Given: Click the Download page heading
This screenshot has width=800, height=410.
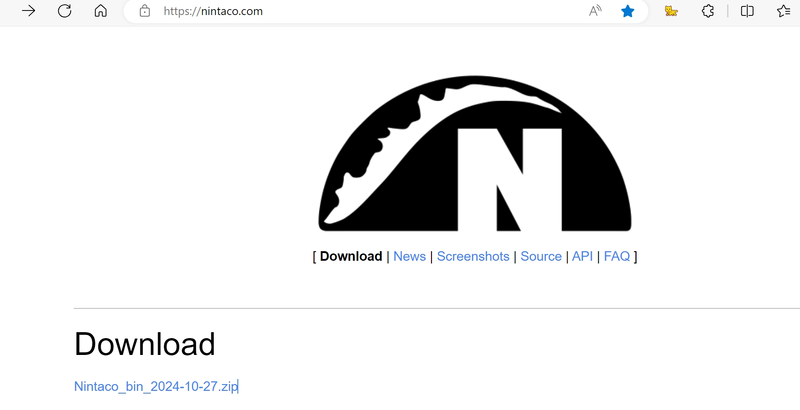Looking at the screenshot, I should 145,344.
